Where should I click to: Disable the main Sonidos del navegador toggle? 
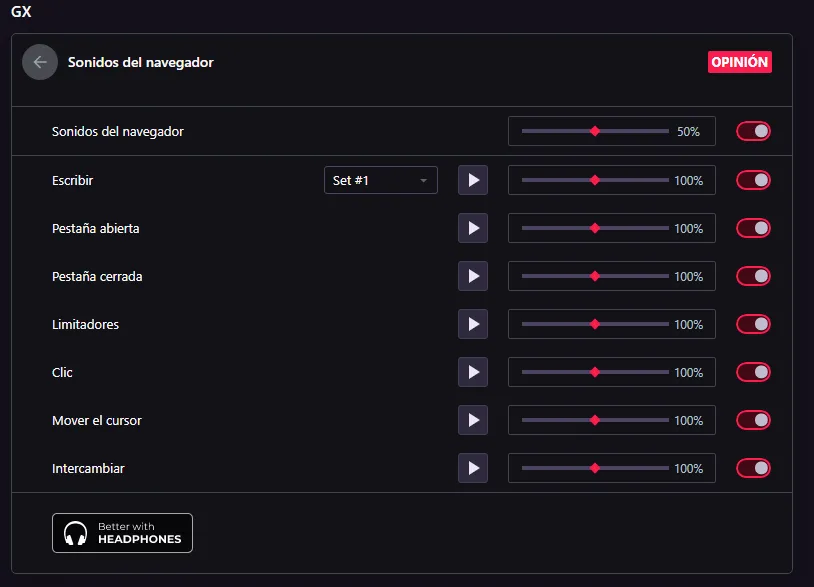[x=753, y=131]
